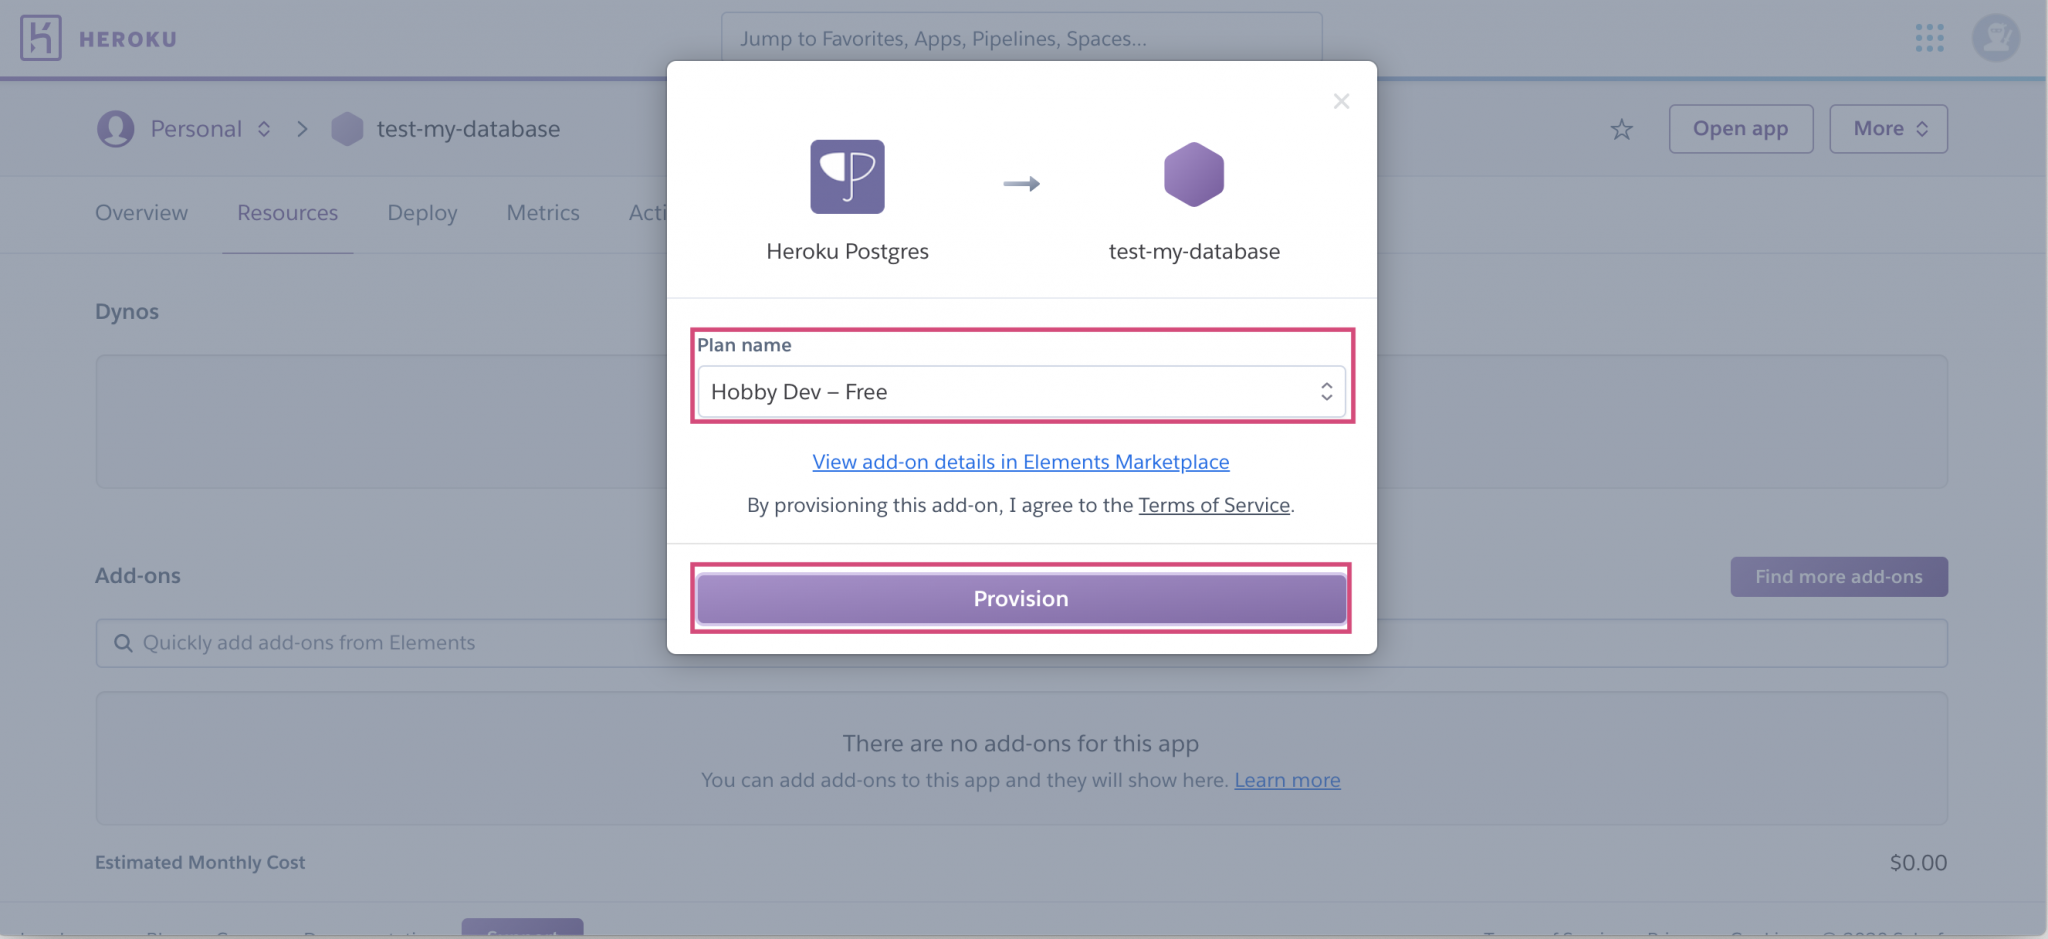Open the apps grid icon in top bar
The width and height of the screenshot is (2048, 939).
(1928, 38)
